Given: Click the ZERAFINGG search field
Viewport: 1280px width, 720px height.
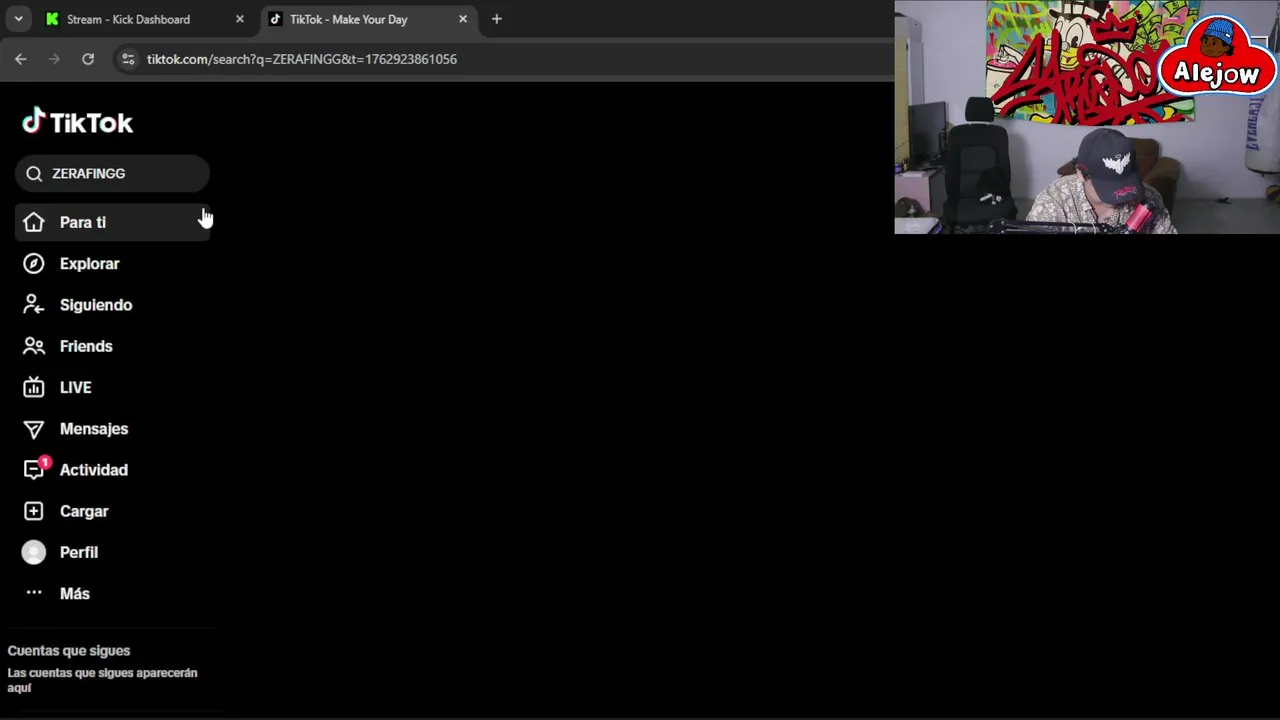Looking at the screenshot, I should coord(112,174).
